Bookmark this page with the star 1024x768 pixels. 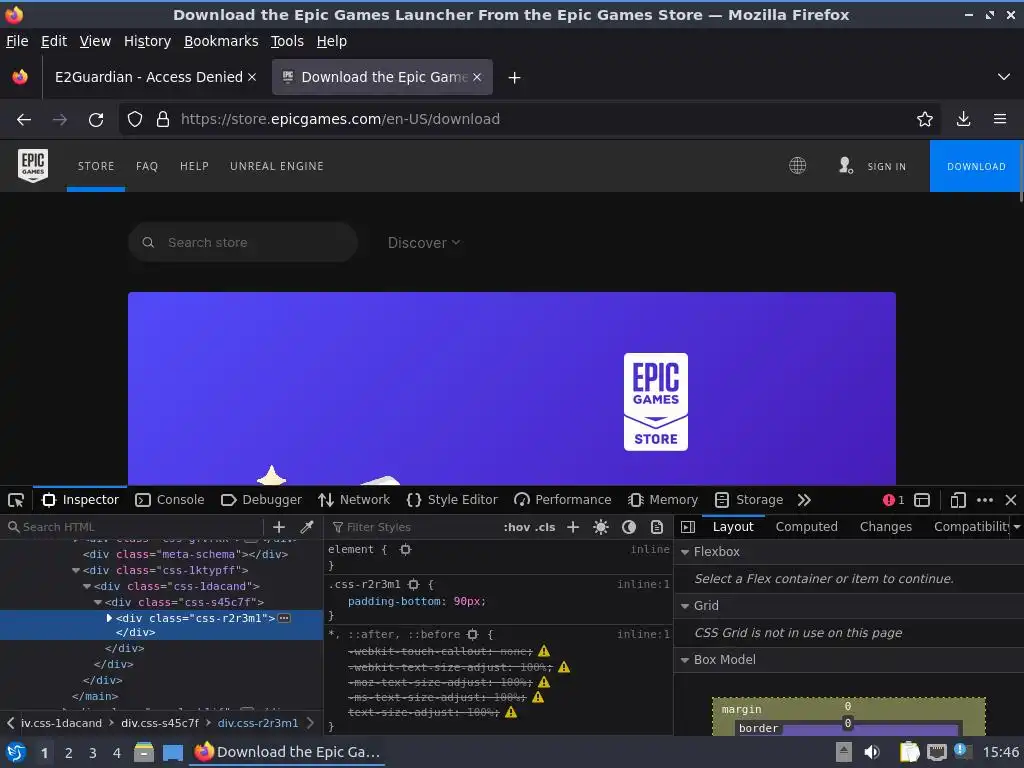[x=925, y=120]
